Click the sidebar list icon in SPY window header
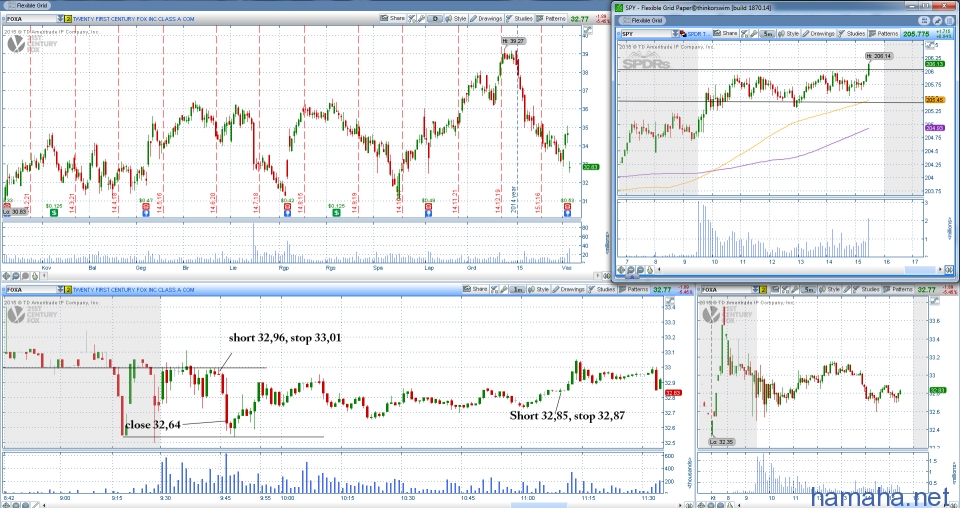 (x=950, y=21)
